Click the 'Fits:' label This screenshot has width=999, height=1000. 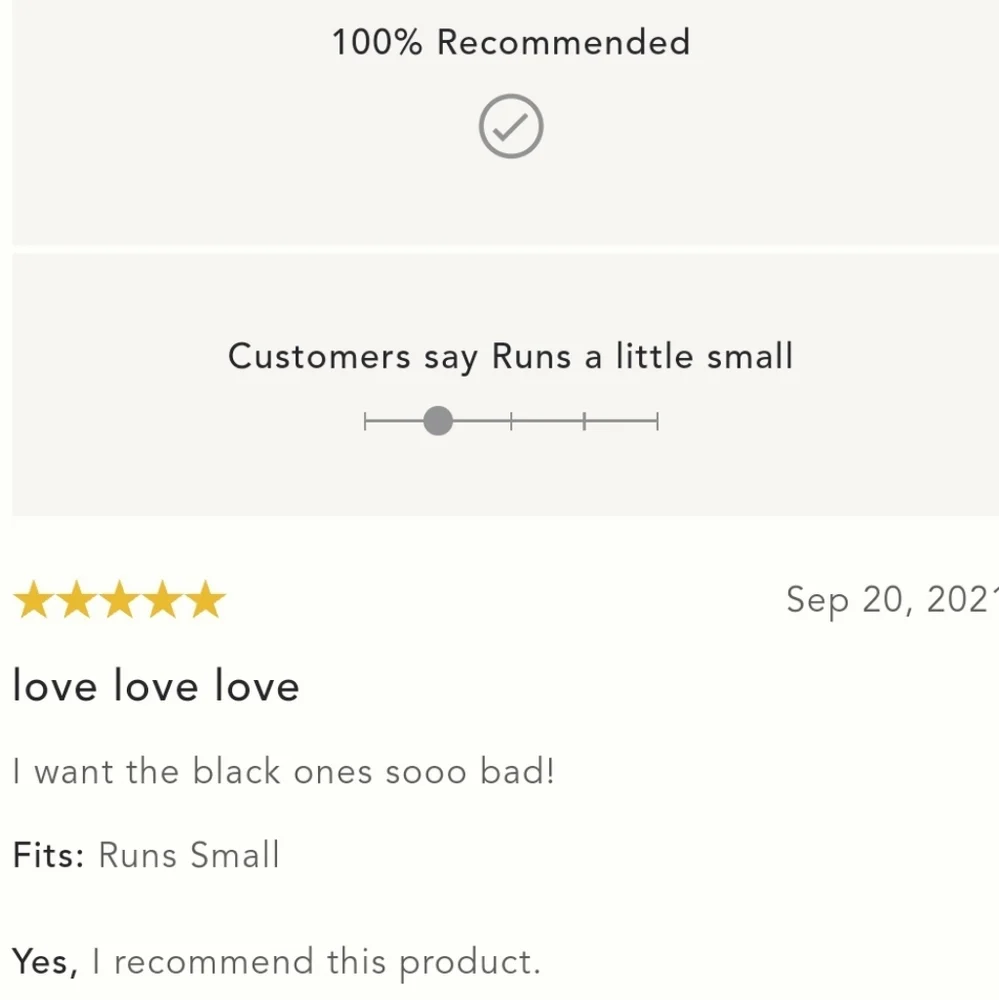(48, 855)
